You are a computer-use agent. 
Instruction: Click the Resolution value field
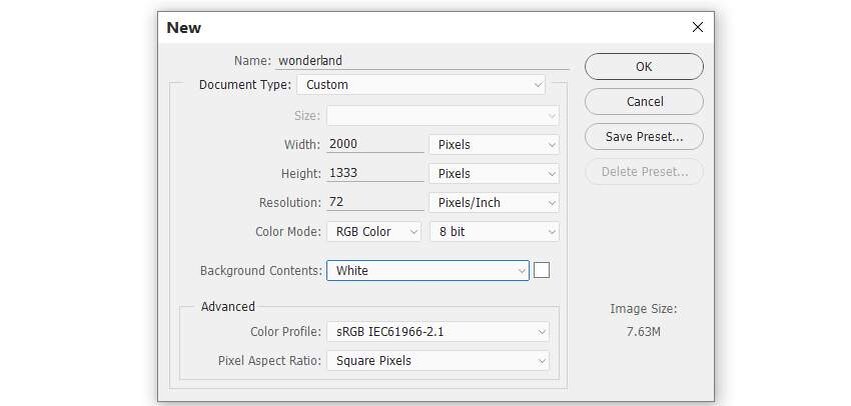click(x=375, y=202)
